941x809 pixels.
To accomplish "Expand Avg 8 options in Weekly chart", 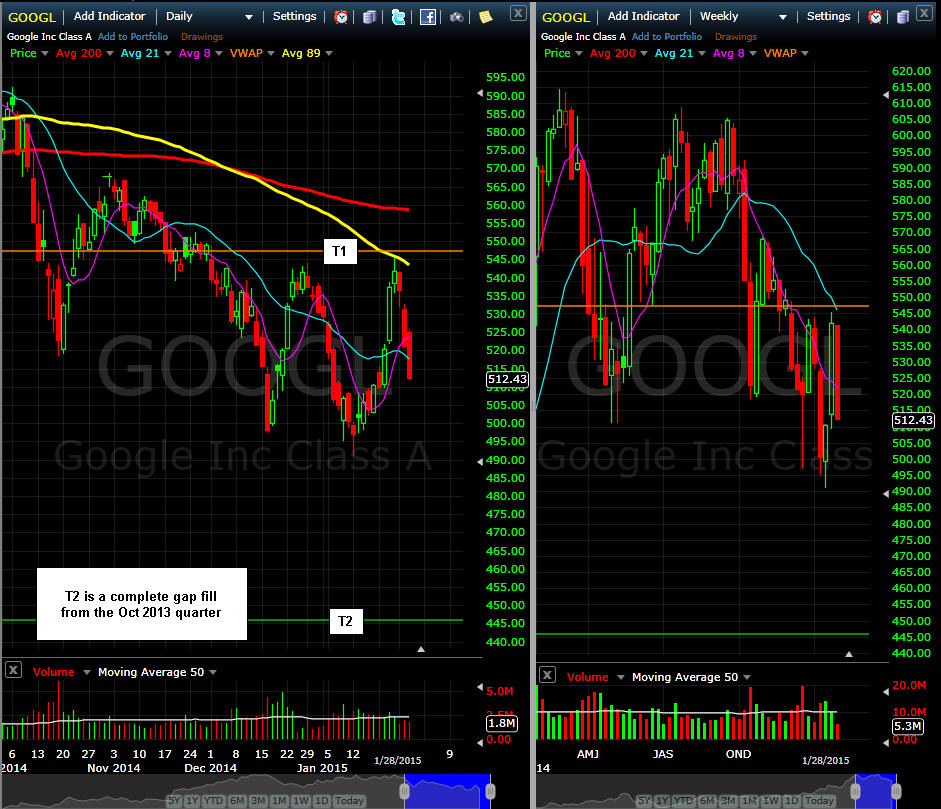I will pyautogui.click(x=753, y=53).
